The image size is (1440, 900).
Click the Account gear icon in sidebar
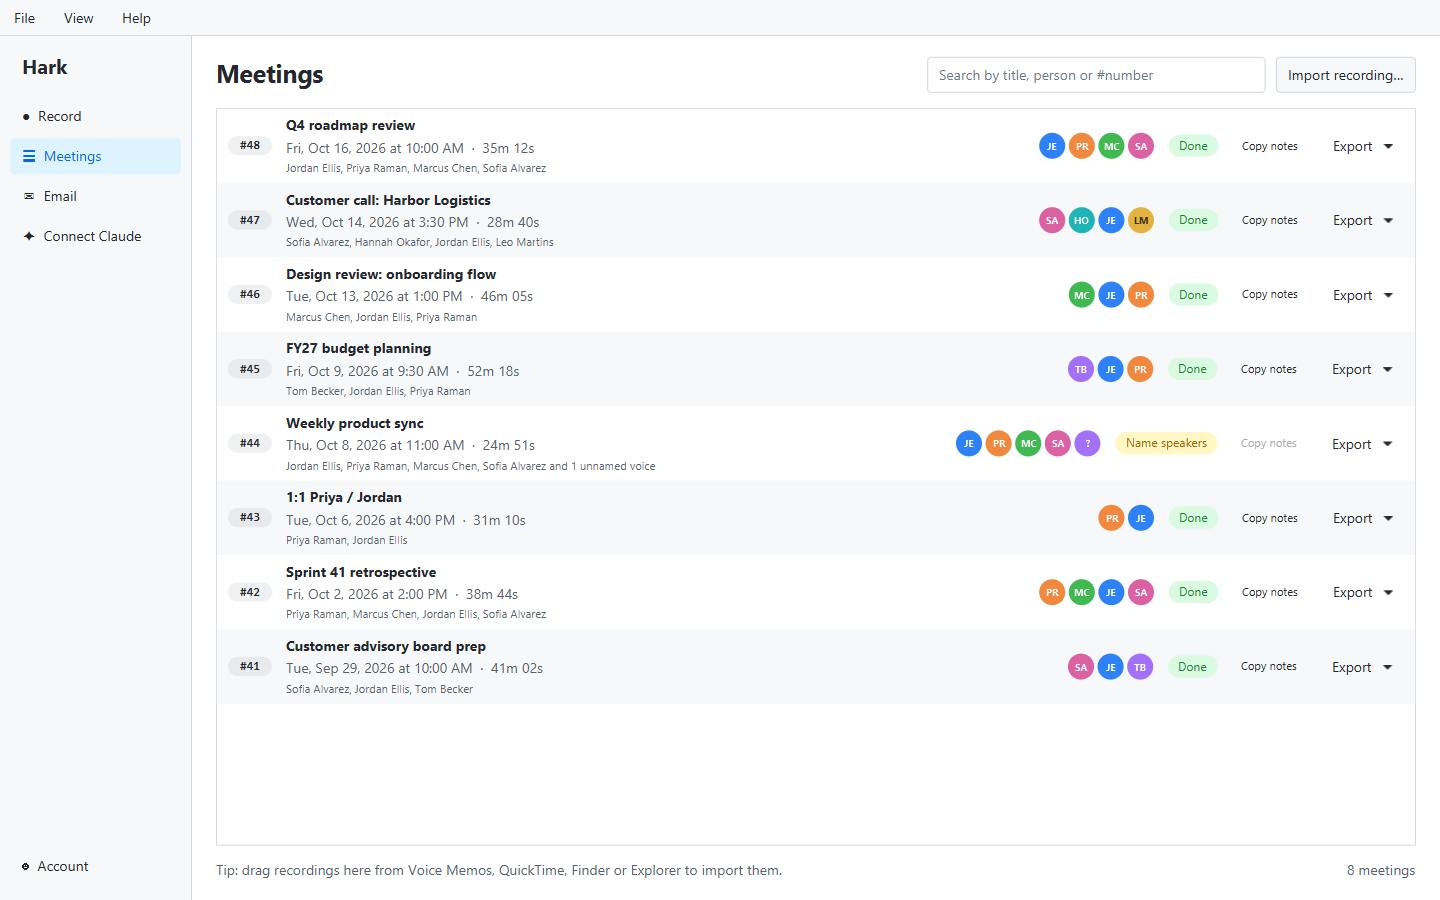click(26, 867)
